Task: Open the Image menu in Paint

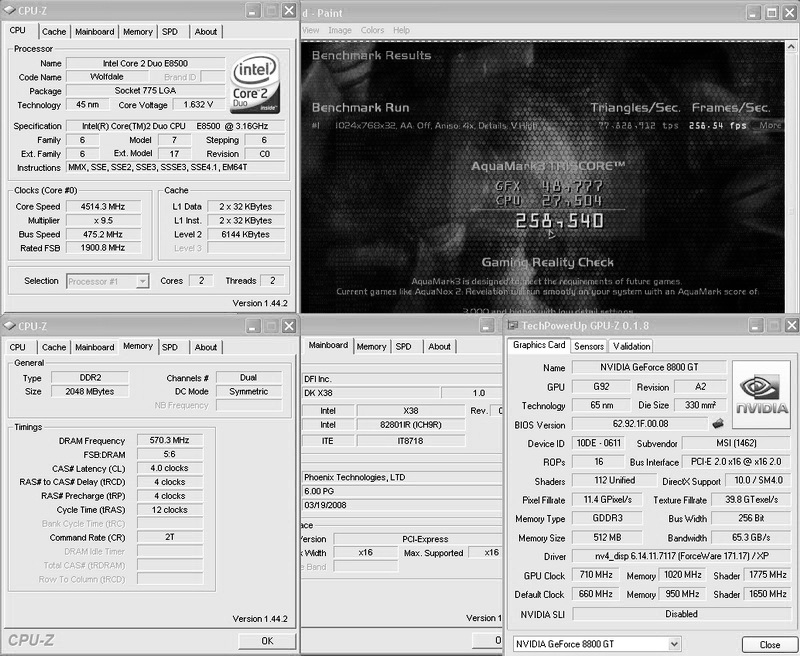Action: (340, 30)
